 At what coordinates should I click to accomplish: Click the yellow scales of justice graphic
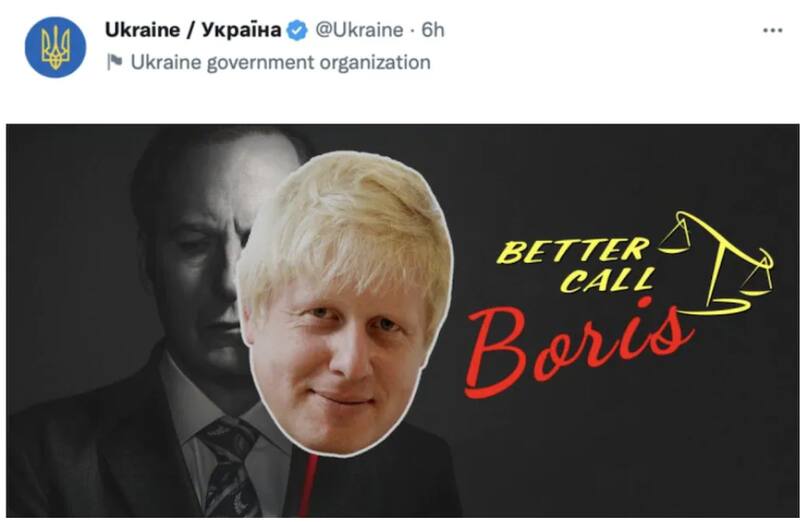[714, 263]
